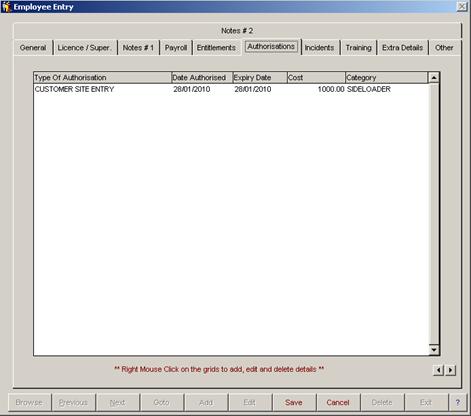Click the right arrow tab scroller
This screenshot has width=471, height=416.
pyautogui.click(x=450, y=370)
